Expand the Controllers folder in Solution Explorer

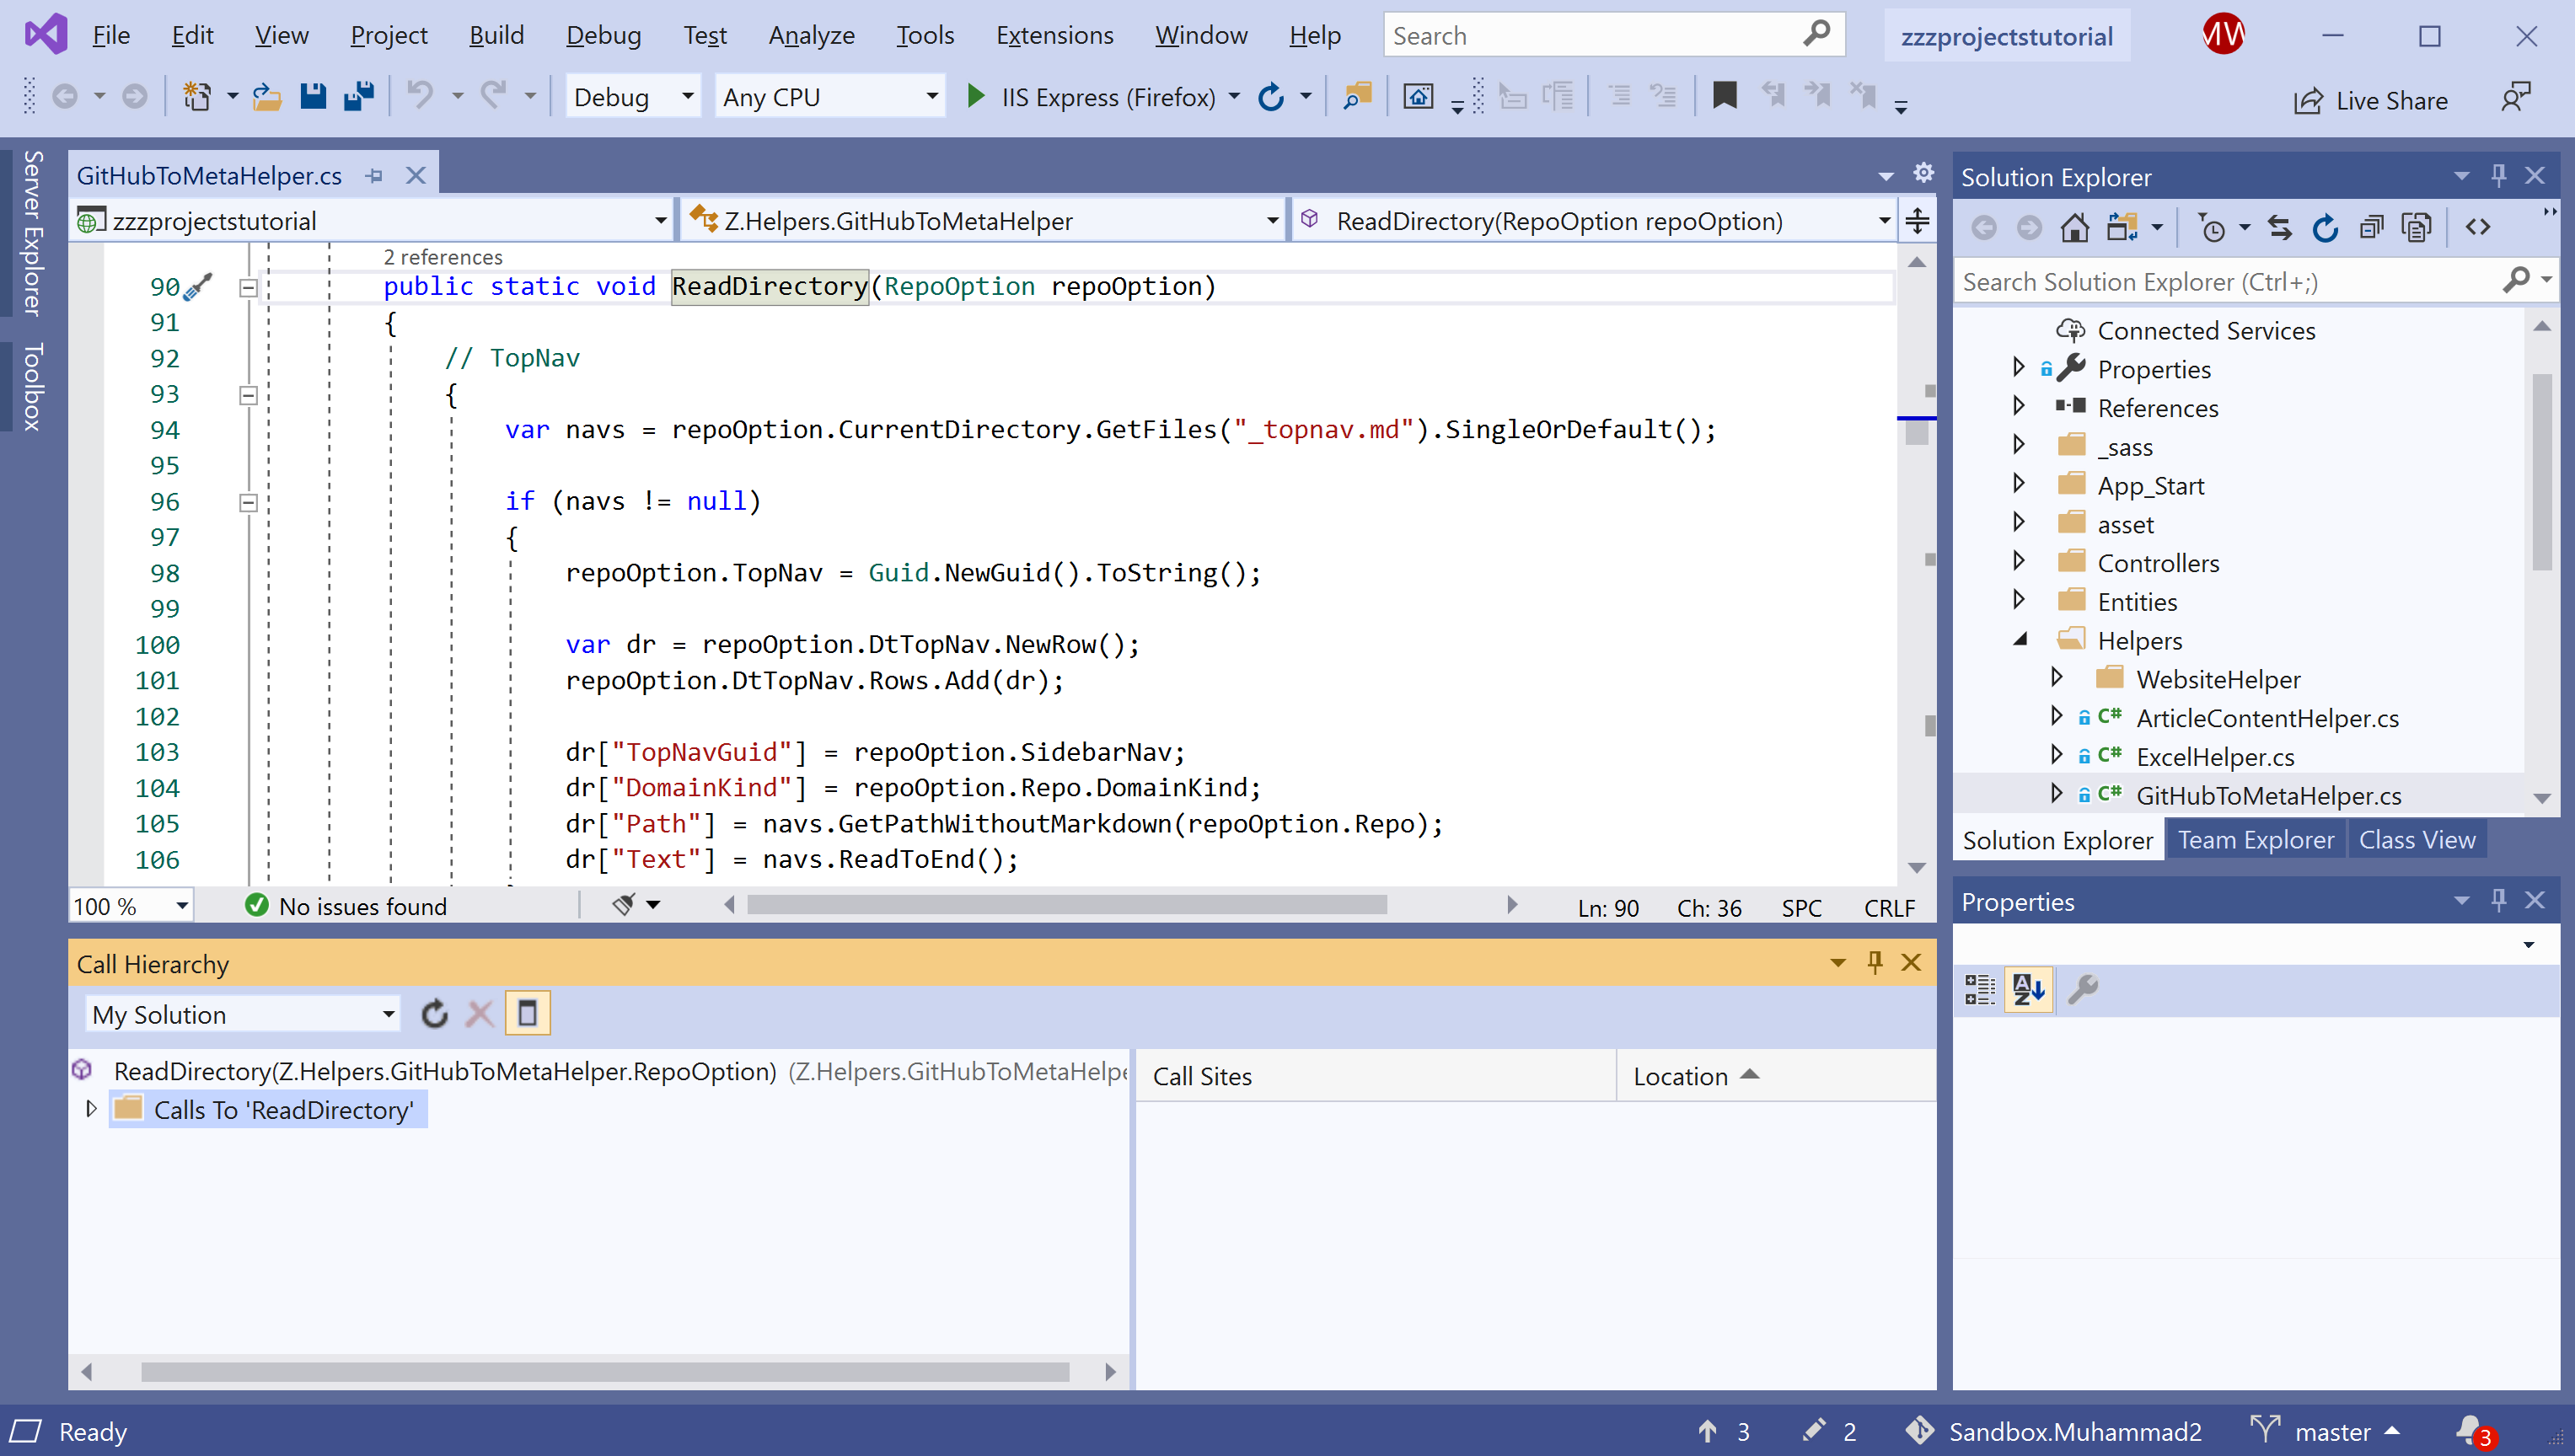point(2018,563)
